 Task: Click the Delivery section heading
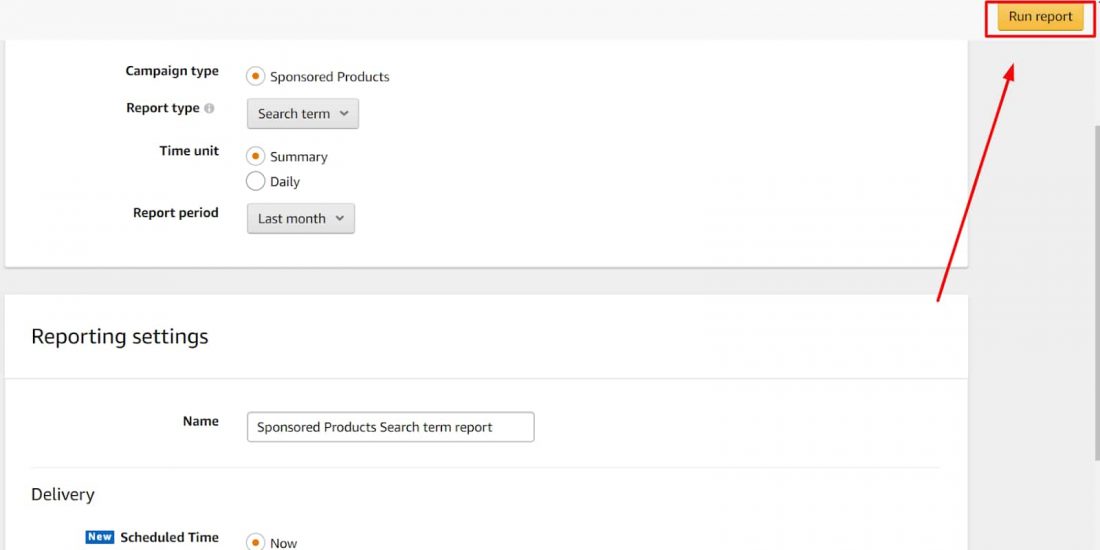tap(63, 495)
